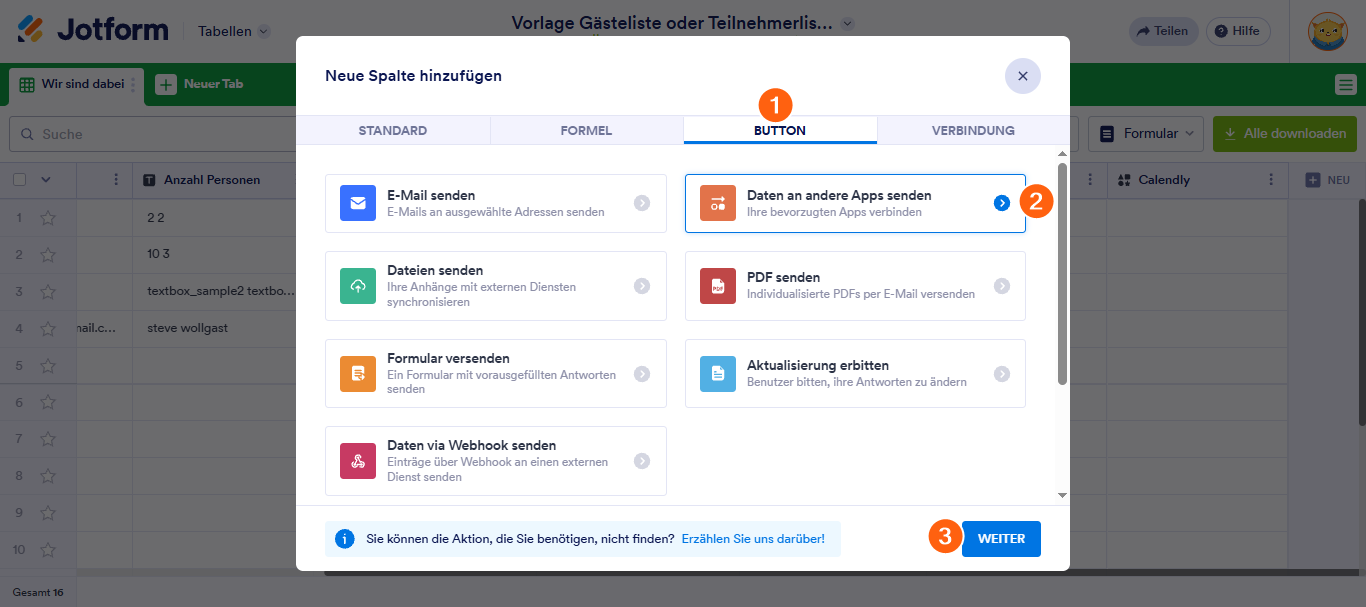Toggle the select-all rows checkbox
The image size is (1366, 607).
point(20,180)
